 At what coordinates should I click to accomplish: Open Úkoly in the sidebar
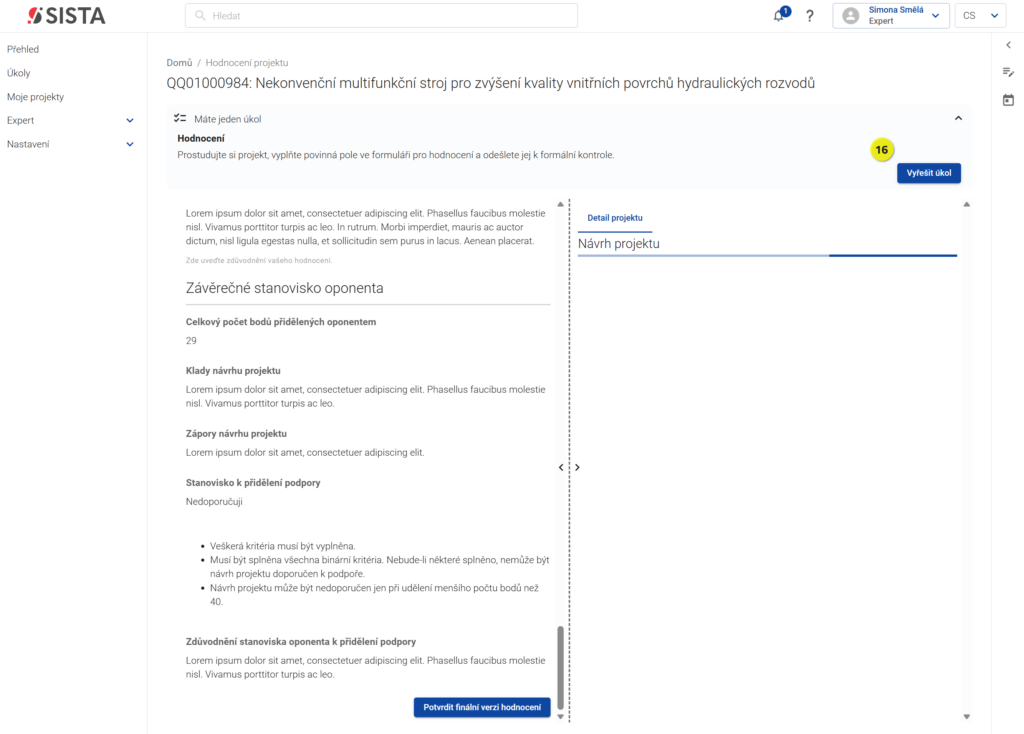click(18, 73)
